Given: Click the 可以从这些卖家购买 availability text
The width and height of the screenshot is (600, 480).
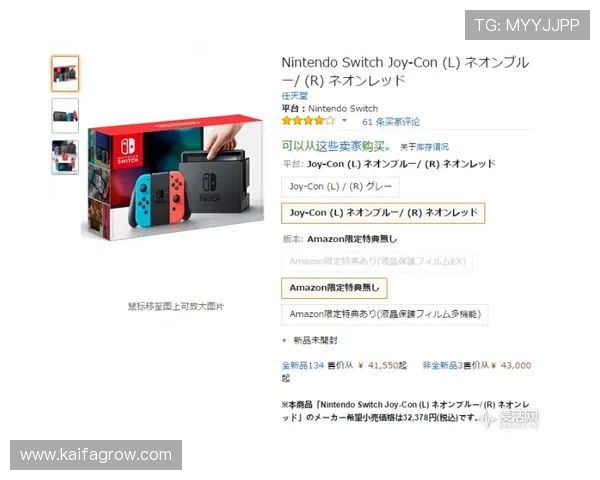Looking at the screenshot, I should pos(337,146).
